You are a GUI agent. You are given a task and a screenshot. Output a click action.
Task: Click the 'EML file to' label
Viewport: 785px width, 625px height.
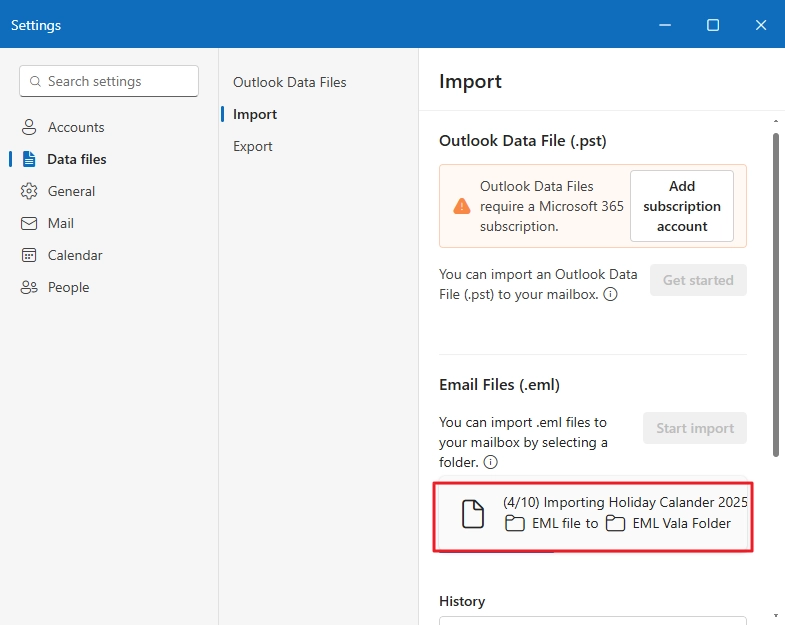coord(565,523)
